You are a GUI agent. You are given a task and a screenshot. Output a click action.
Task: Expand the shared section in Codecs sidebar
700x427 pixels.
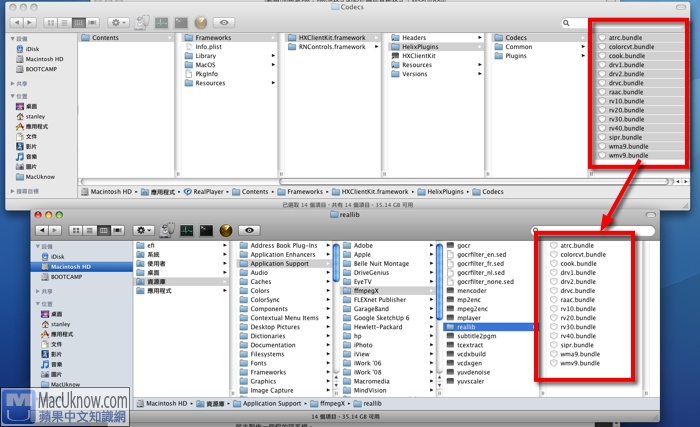click(13, 84)
